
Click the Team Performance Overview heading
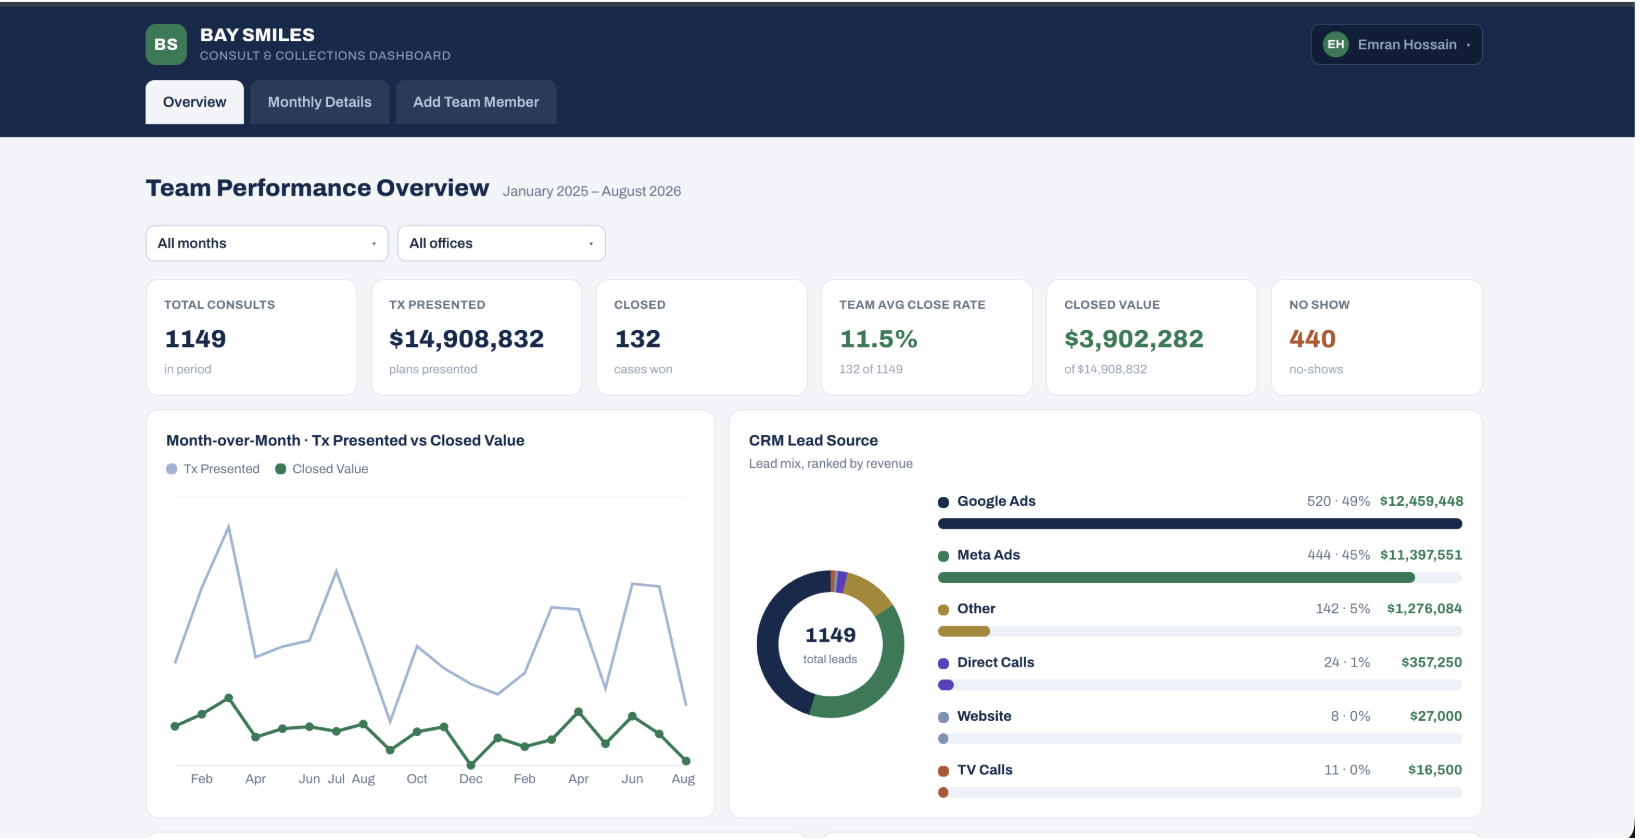(x=317, y=188)
